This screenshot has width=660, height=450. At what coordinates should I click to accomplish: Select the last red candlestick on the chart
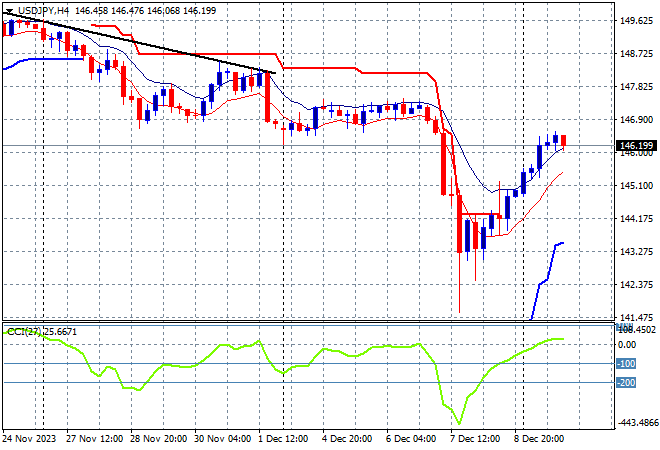click(564, 141)
